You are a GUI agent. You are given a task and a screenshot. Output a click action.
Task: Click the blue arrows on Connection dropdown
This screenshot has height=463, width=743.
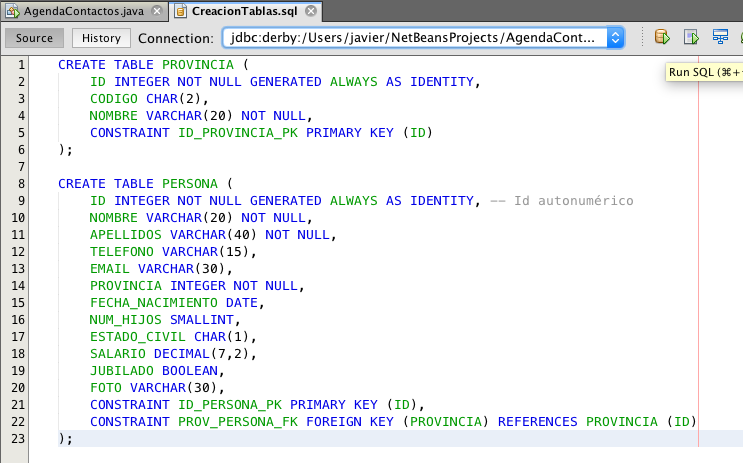click(x=615, y=38)
